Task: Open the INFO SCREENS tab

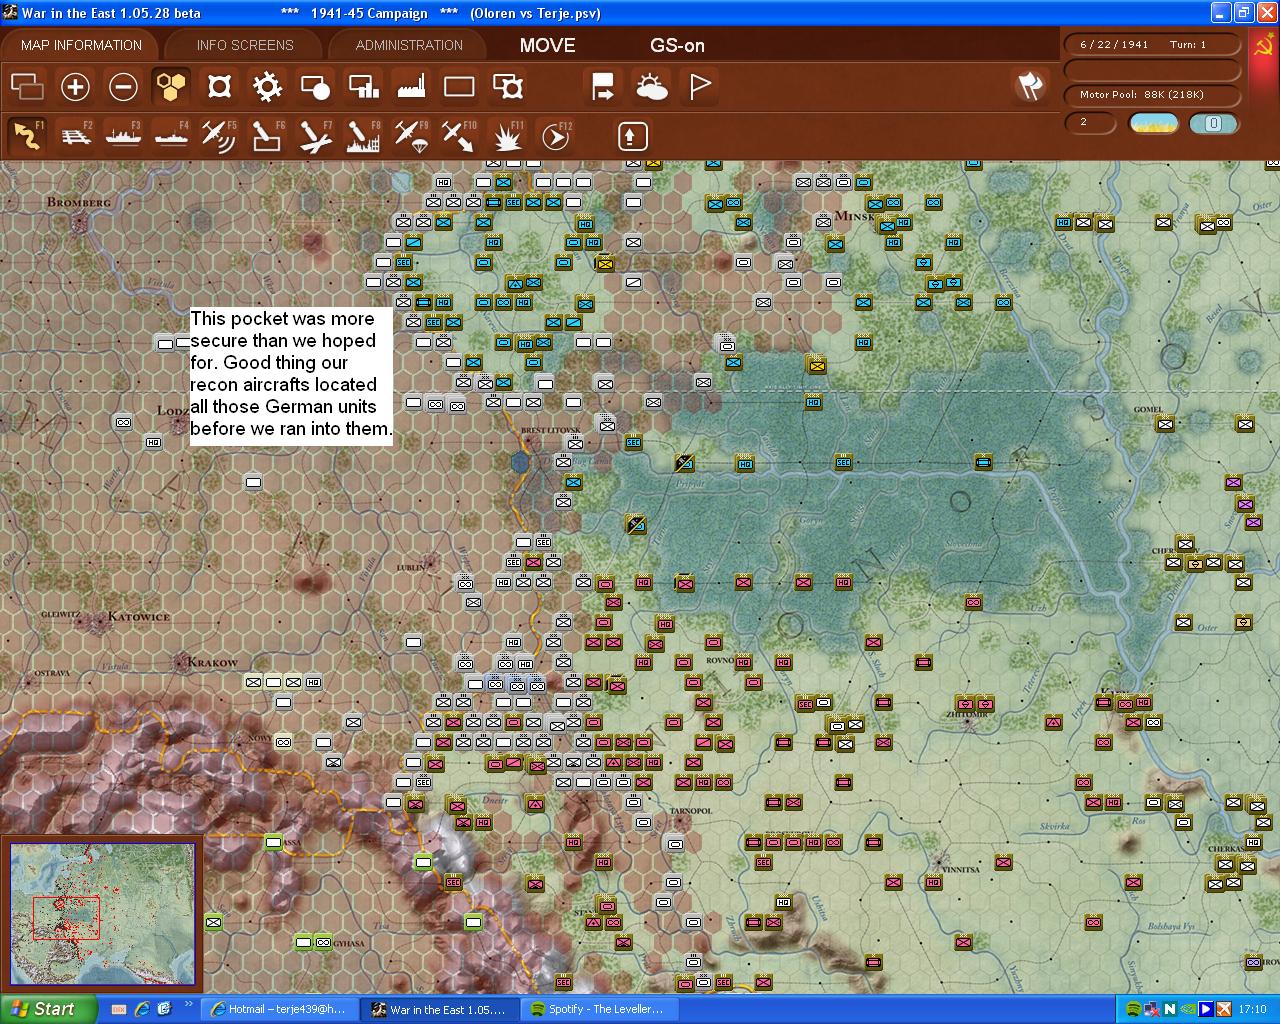Action: tap(245, 45)
